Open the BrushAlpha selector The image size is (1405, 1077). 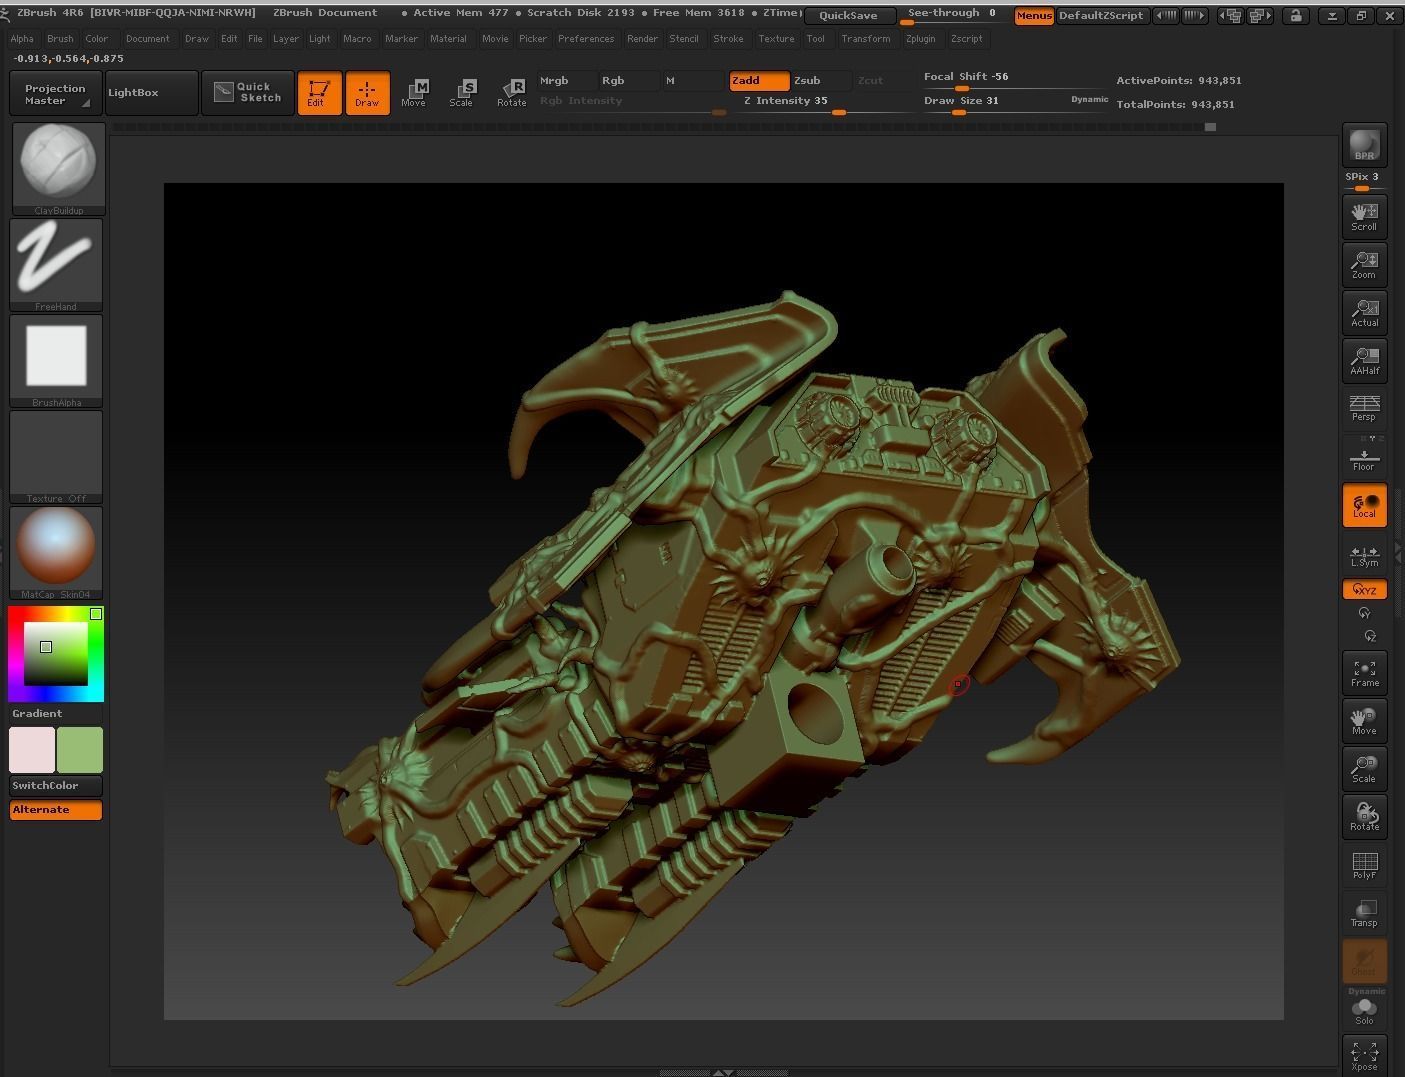[x=57, y=361]
